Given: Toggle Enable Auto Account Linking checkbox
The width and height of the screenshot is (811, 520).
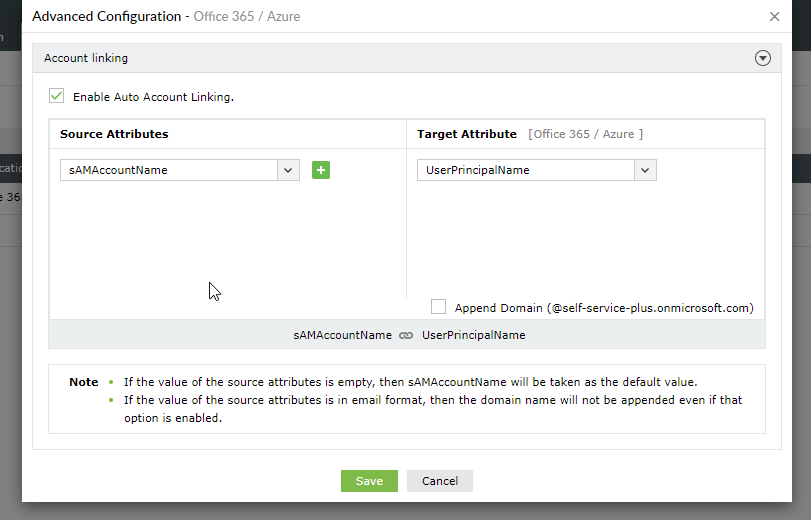Looking at the screenshot, I should point(57,96).
